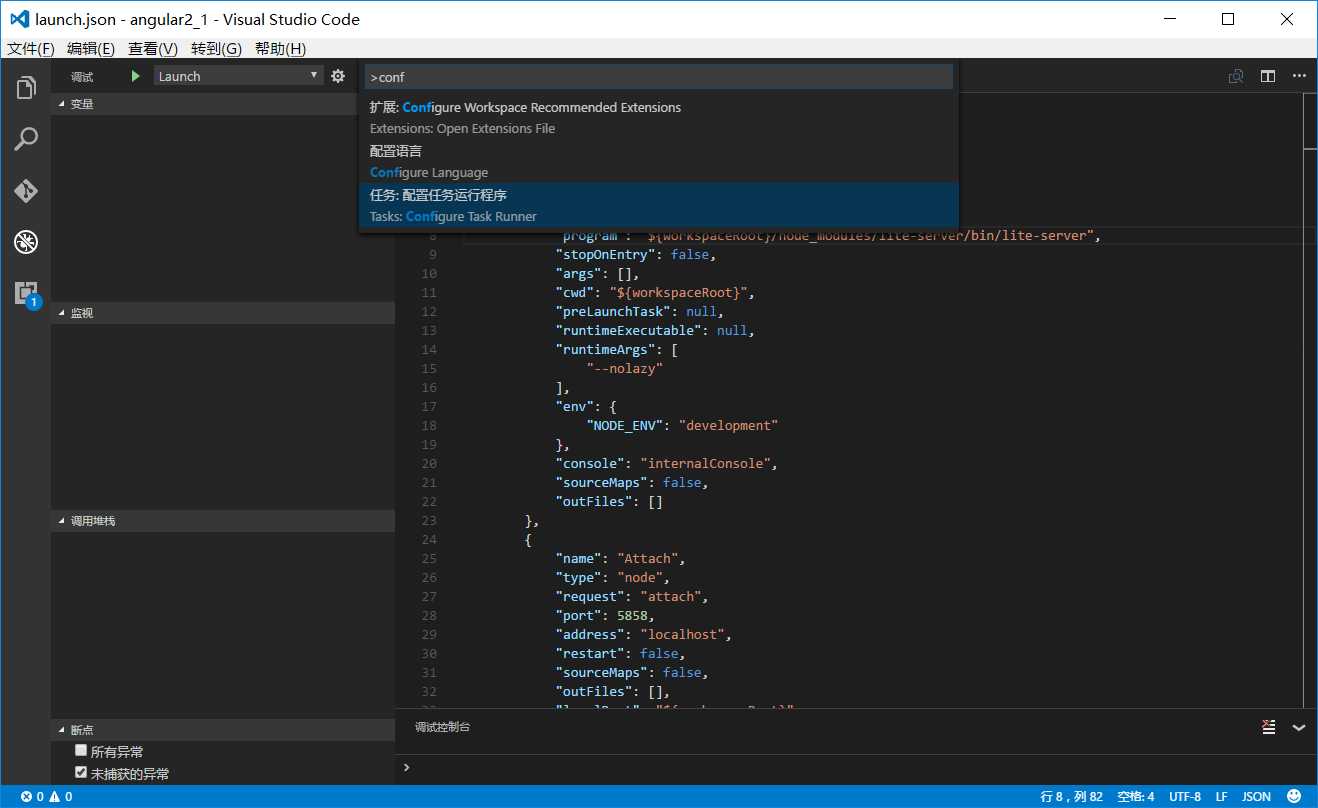1318x808 pixels.
Task: Open the Debug view icon
Action: tap(26, 241)
